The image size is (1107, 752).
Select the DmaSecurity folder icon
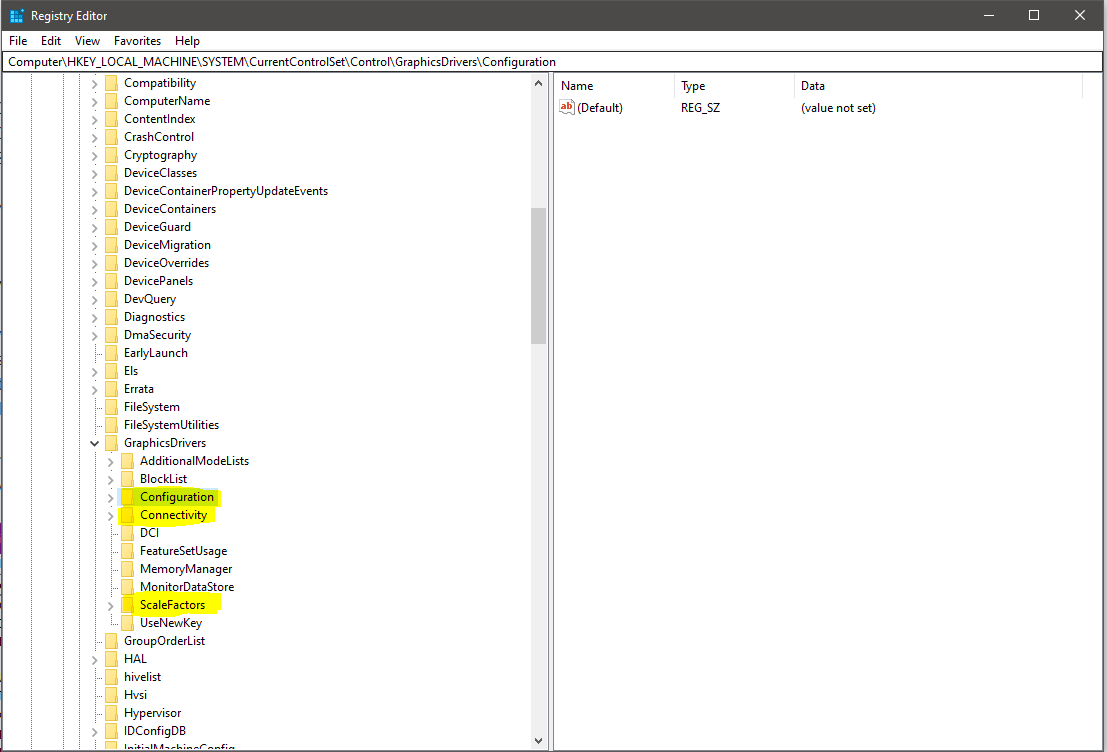(112, 335)
